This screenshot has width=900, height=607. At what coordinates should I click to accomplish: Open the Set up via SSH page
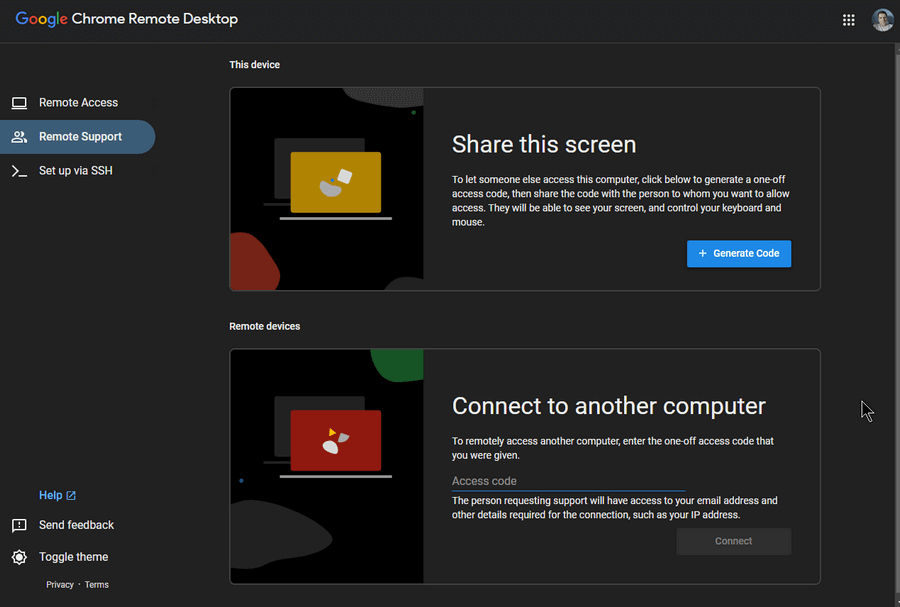(77, 170)
